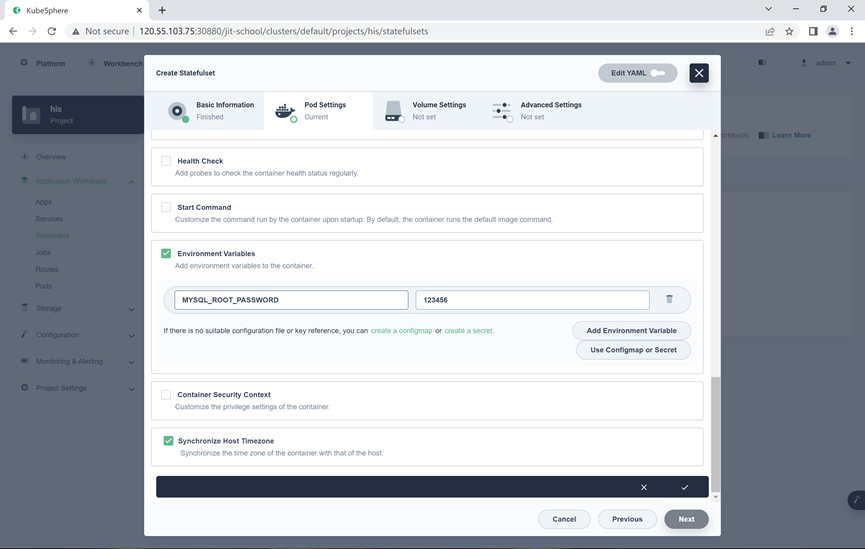Enable the Container Security Context checkbox
Image resolution: width=865 pixels, height=549 pixels.
point(166,395)
